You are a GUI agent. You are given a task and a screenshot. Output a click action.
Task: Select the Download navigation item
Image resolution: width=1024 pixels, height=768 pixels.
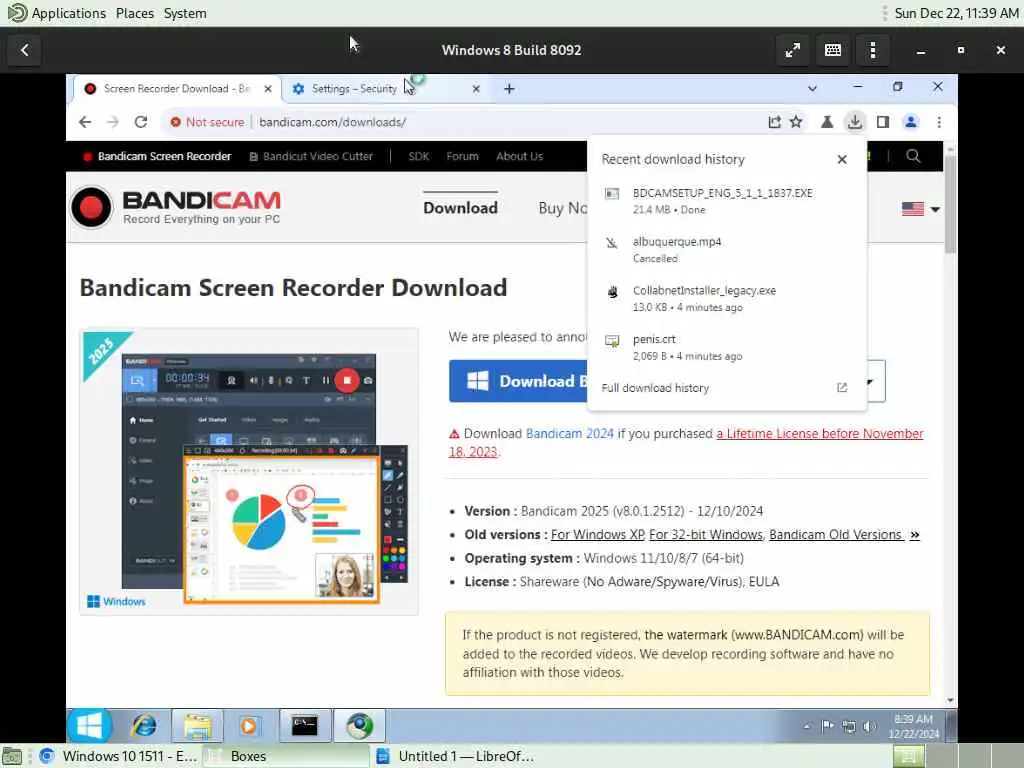tap(460, 208)
